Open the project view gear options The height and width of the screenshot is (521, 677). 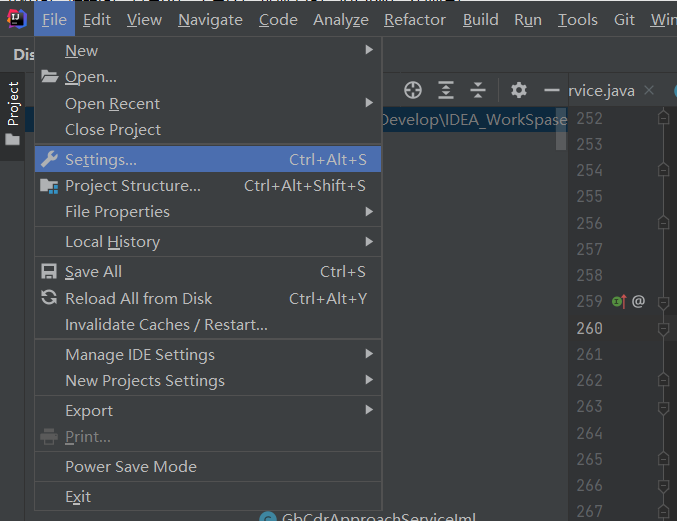point(519,90)
